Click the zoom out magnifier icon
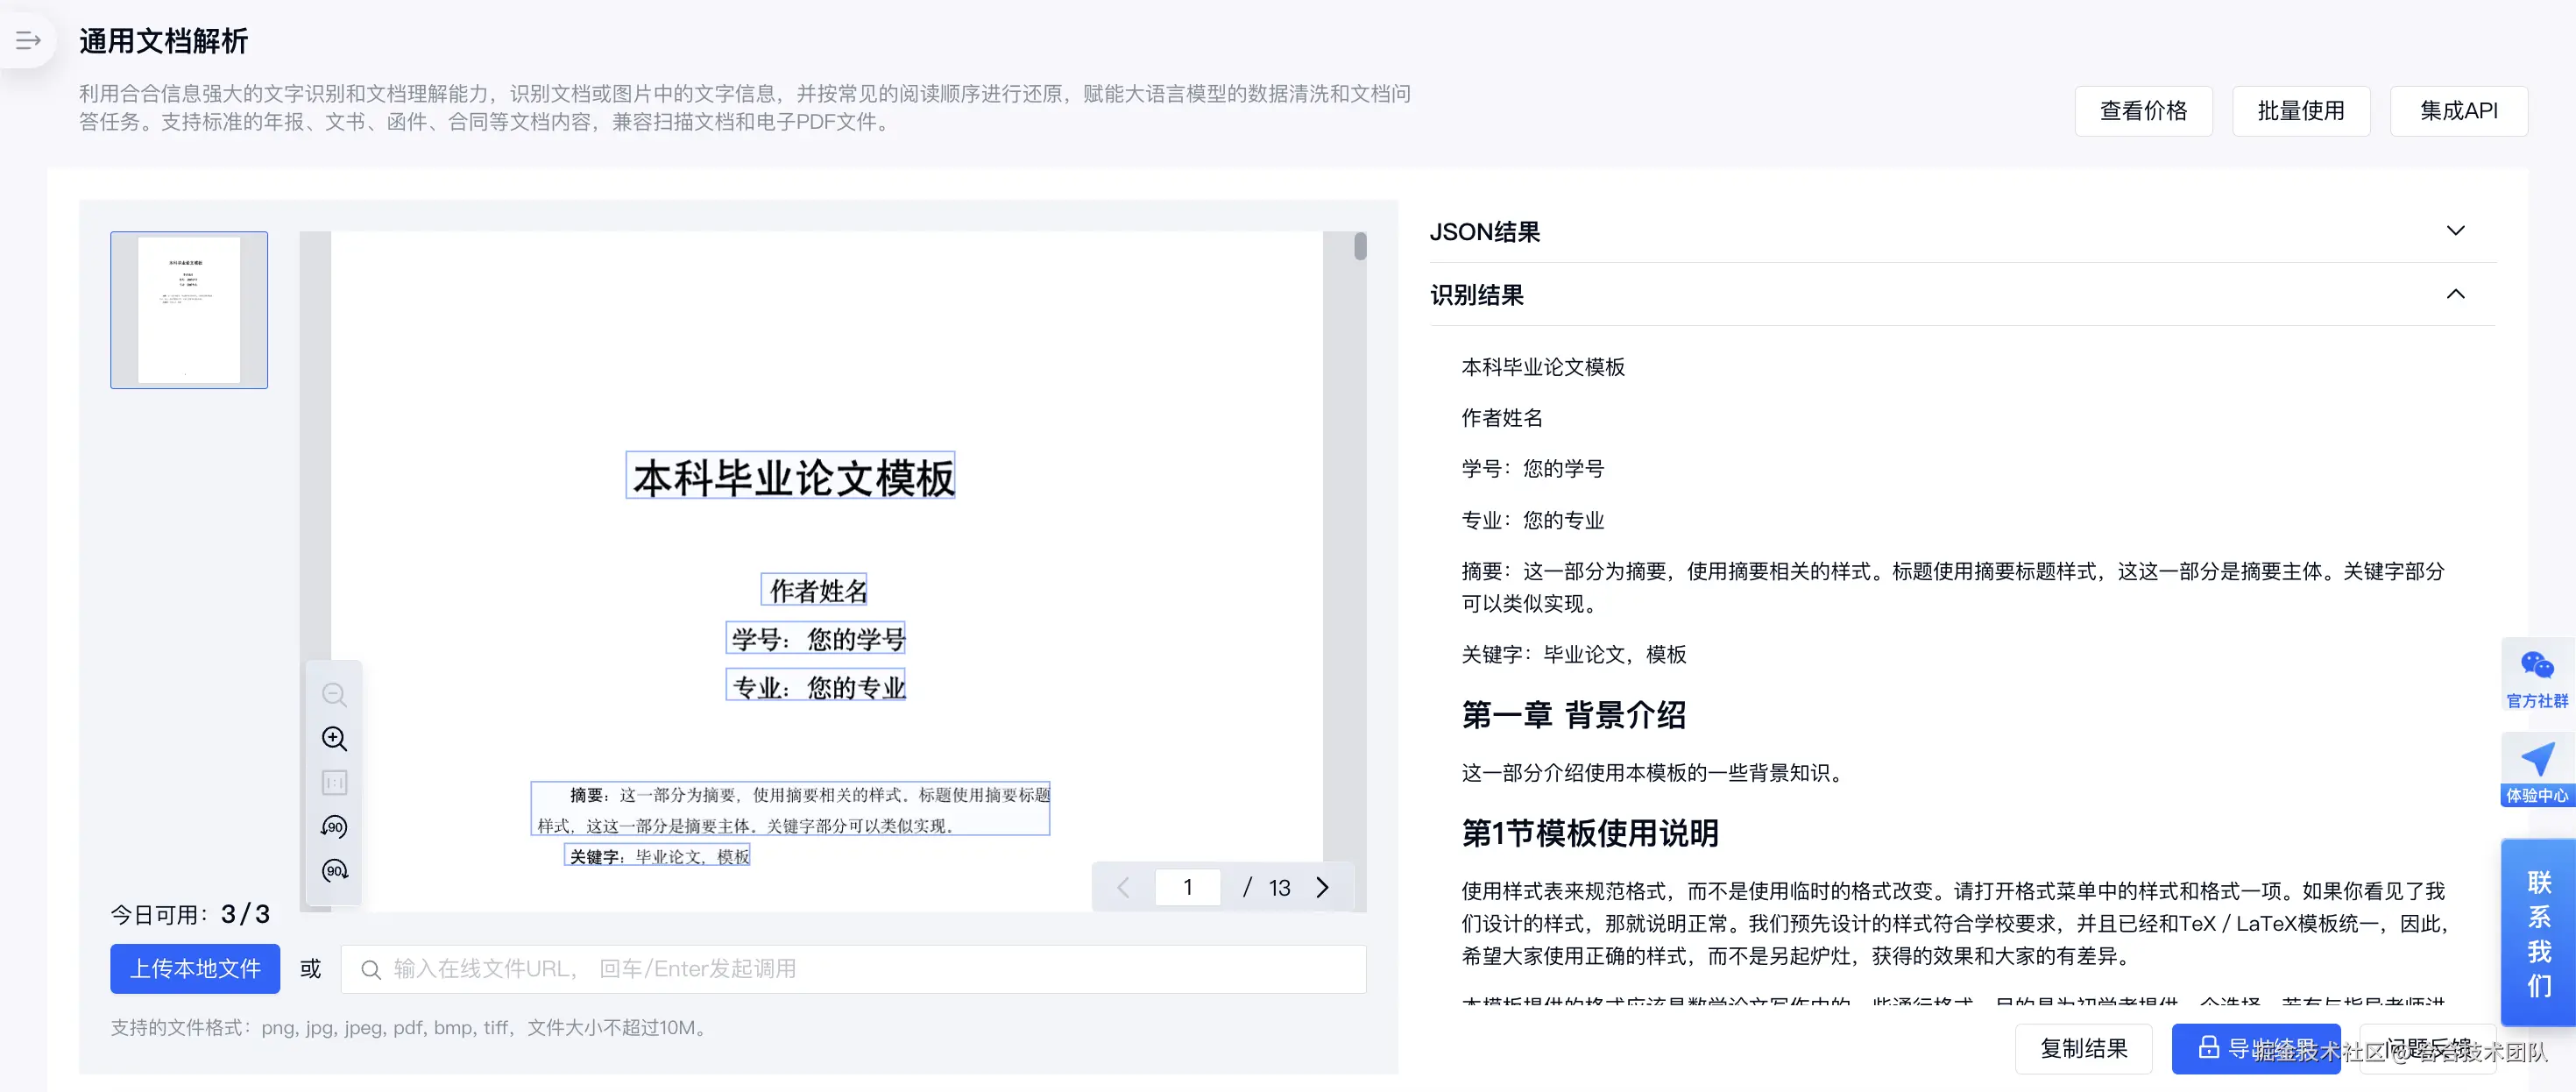Image resolution: width=2576 pixels, height=1092 pixels. tap(334, 695)
